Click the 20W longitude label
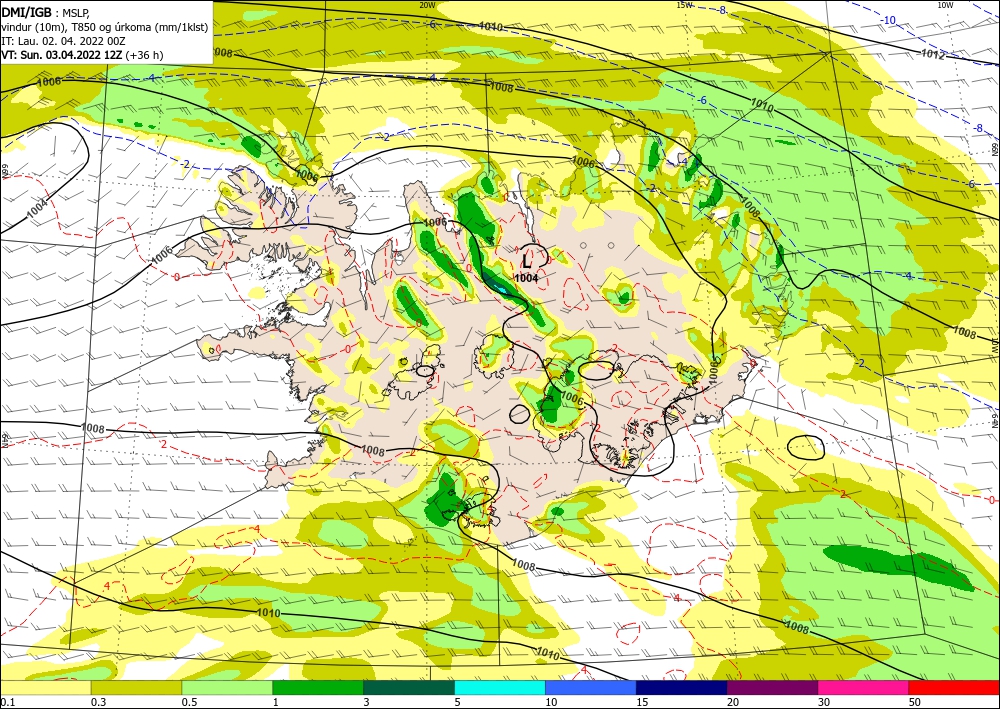1000x709 pixels. point(427,5)
